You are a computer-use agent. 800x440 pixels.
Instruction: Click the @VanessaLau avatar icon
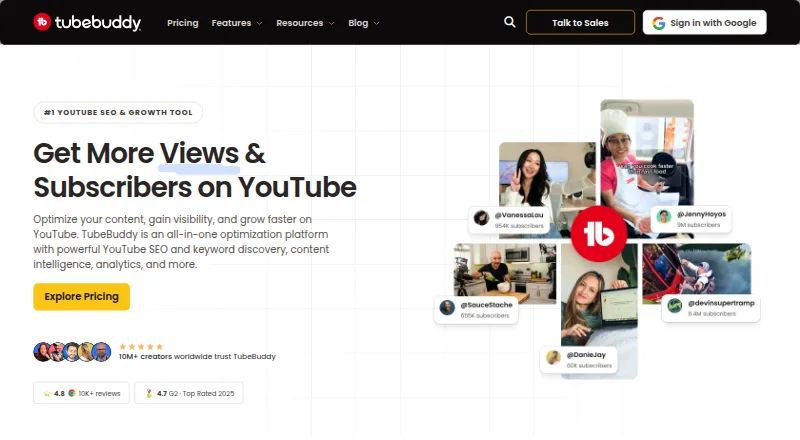tap(481, 218)
